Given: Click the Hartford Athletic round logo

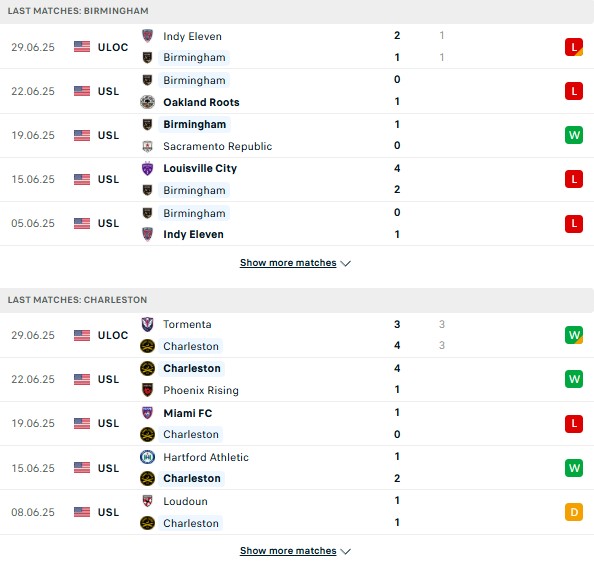Looking at the screenshot, I should (147, 457).
